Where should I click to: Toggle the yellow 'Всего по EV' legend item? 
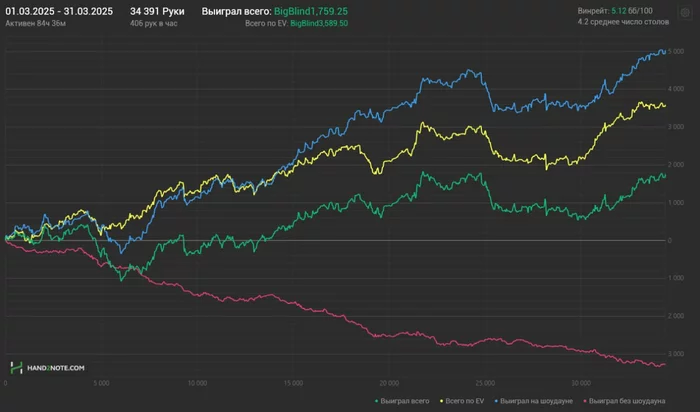coord(467,401)
